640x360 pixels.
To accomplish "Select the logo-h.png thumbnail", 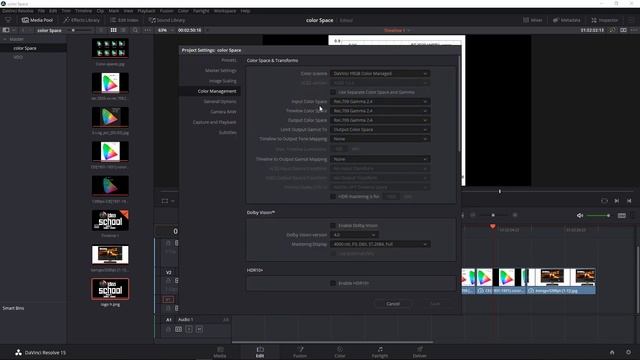I will coord(110,289).
